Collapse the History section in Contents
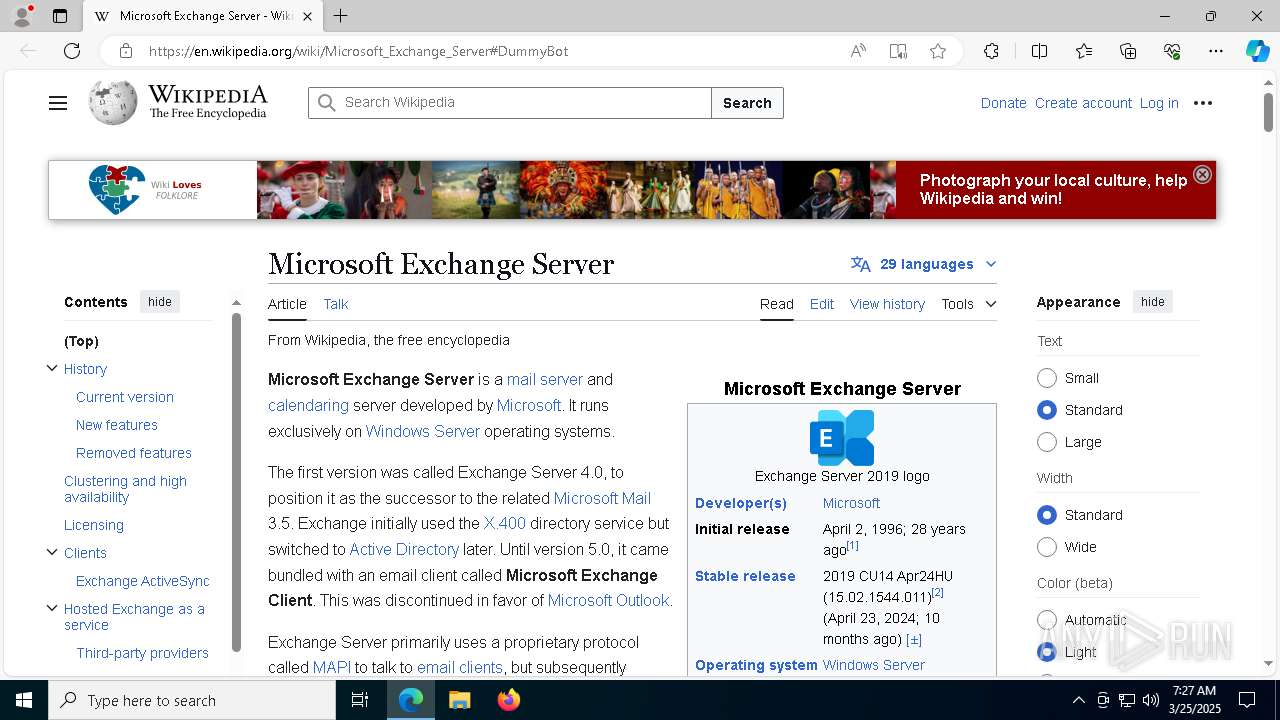This screenshot has width=1280, height=720. [x=52, y=369]
